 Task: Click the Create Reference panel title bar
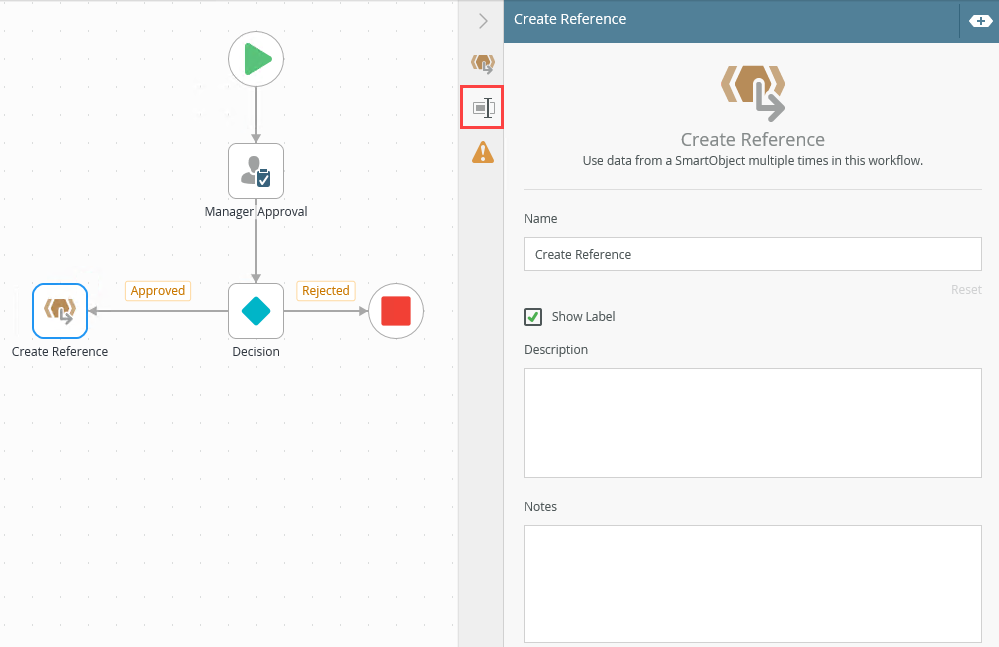[x=731, y=20]
